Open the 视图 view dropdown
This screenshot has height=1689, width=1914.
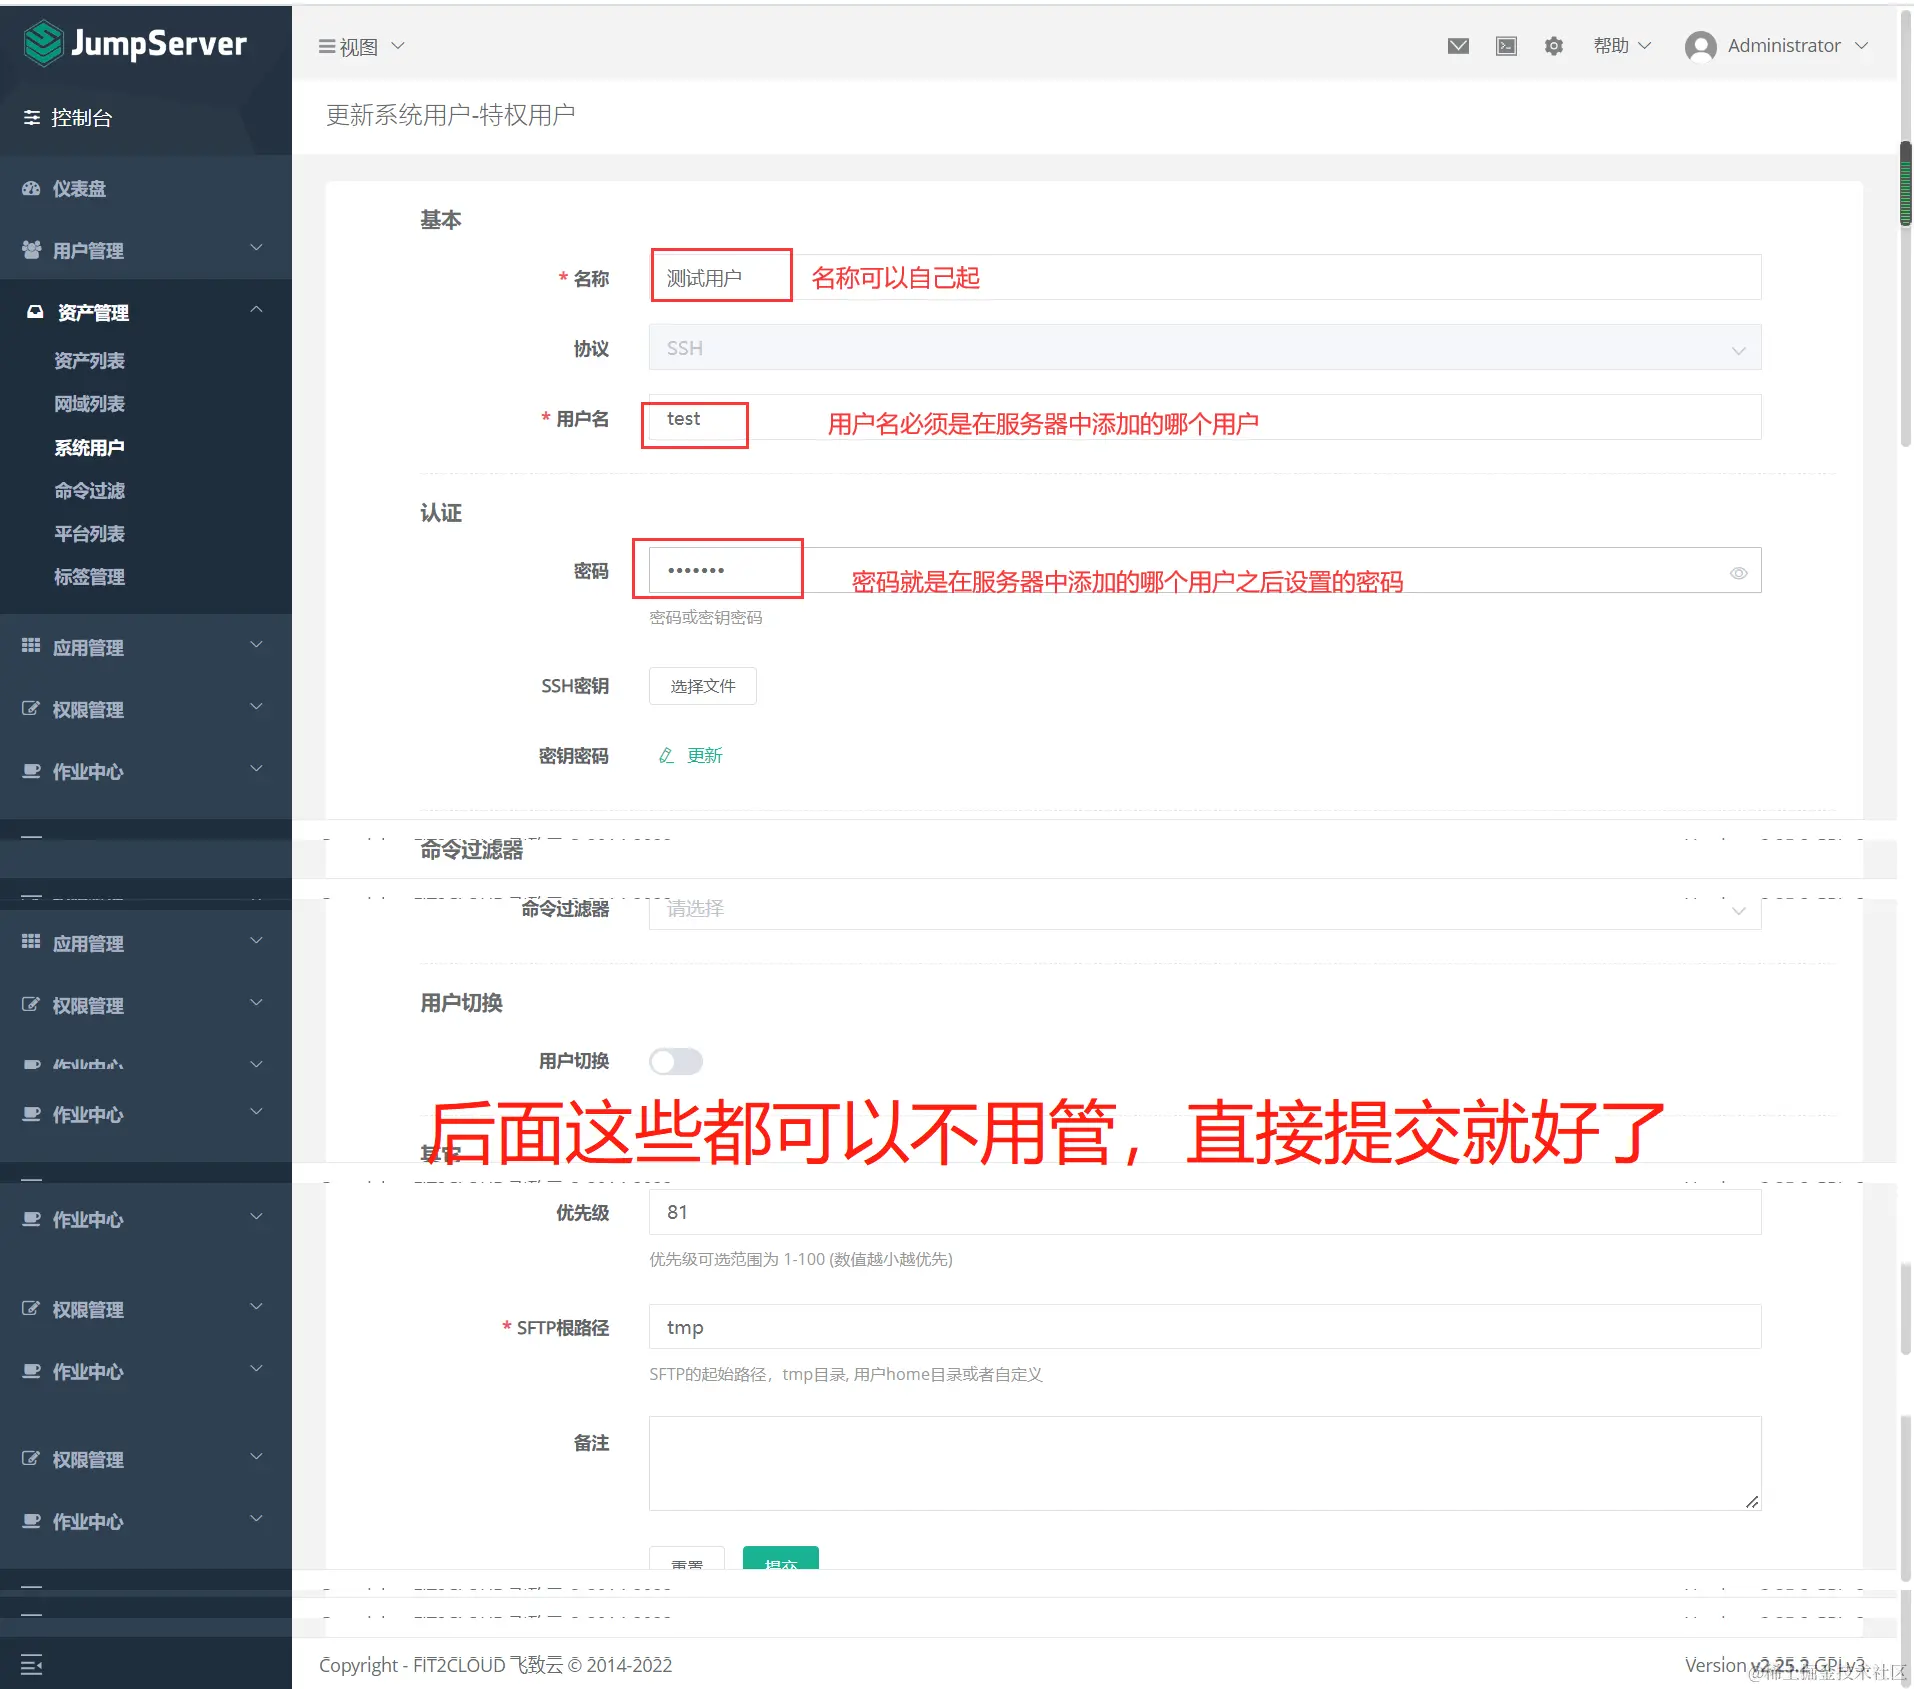361,46
